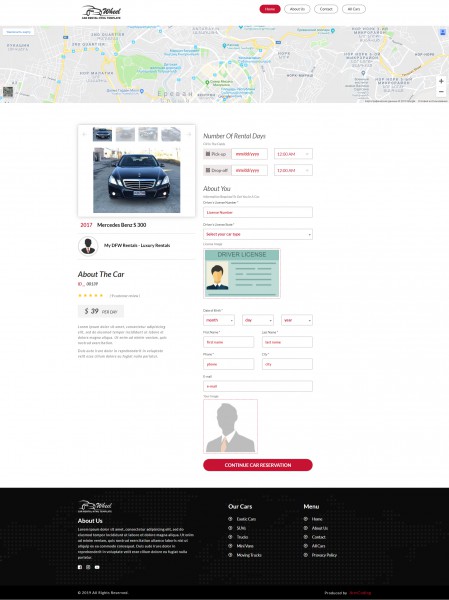Select the third car thumbnail
The height and width of the screenshot is (600, 449).
(x=148, y=134)
